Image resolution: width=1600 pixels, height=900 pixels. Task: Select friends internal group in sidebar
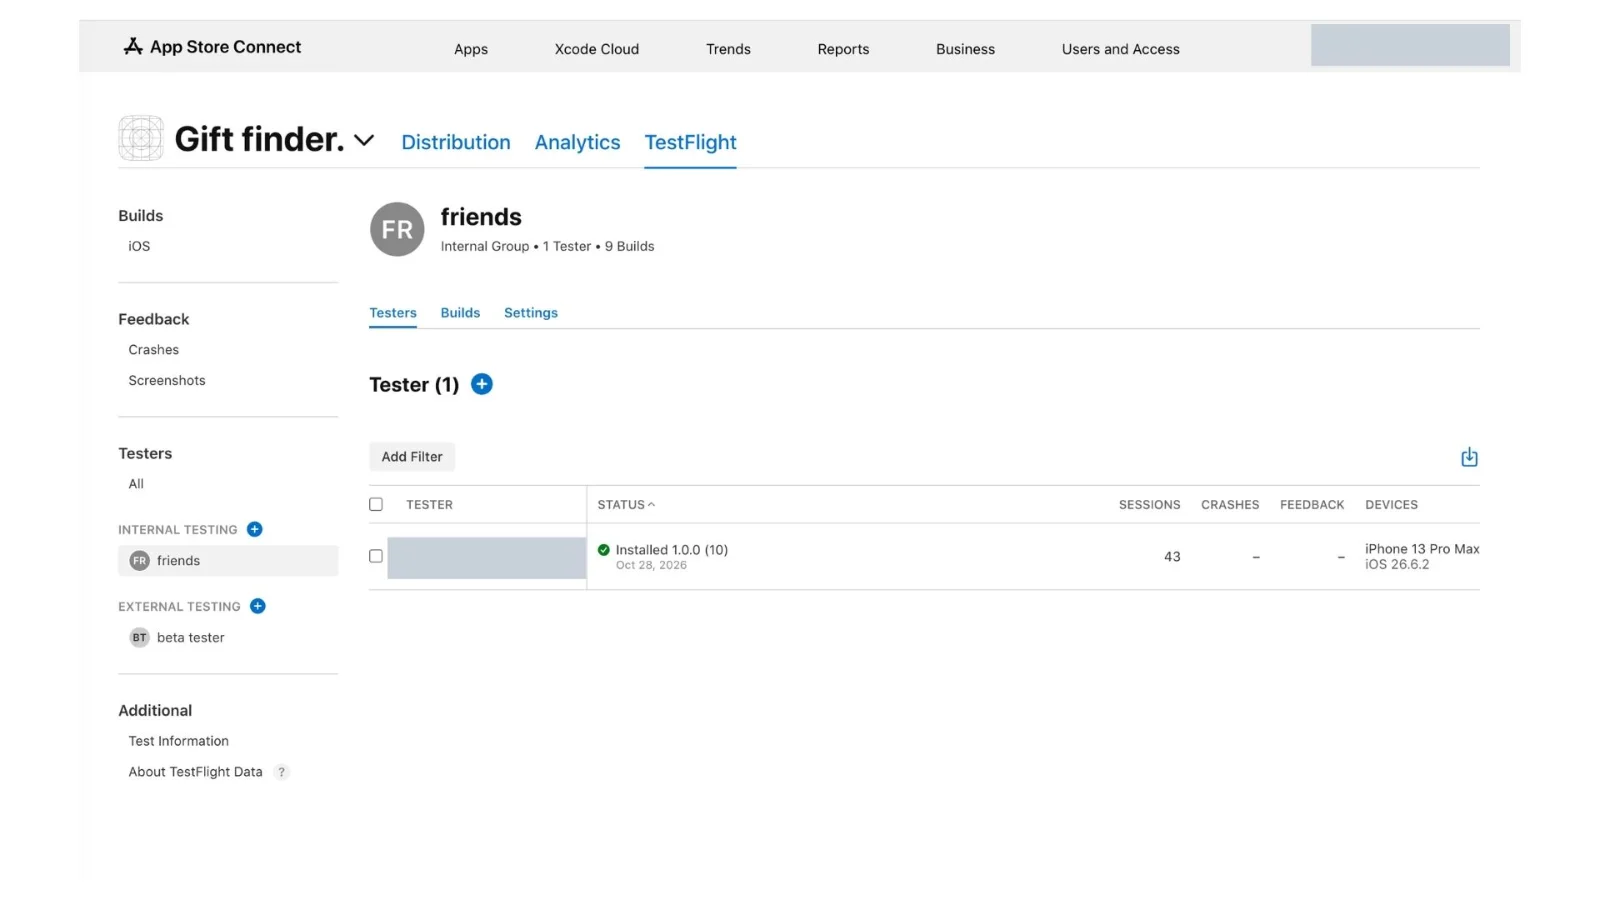(x=228, y=561)
